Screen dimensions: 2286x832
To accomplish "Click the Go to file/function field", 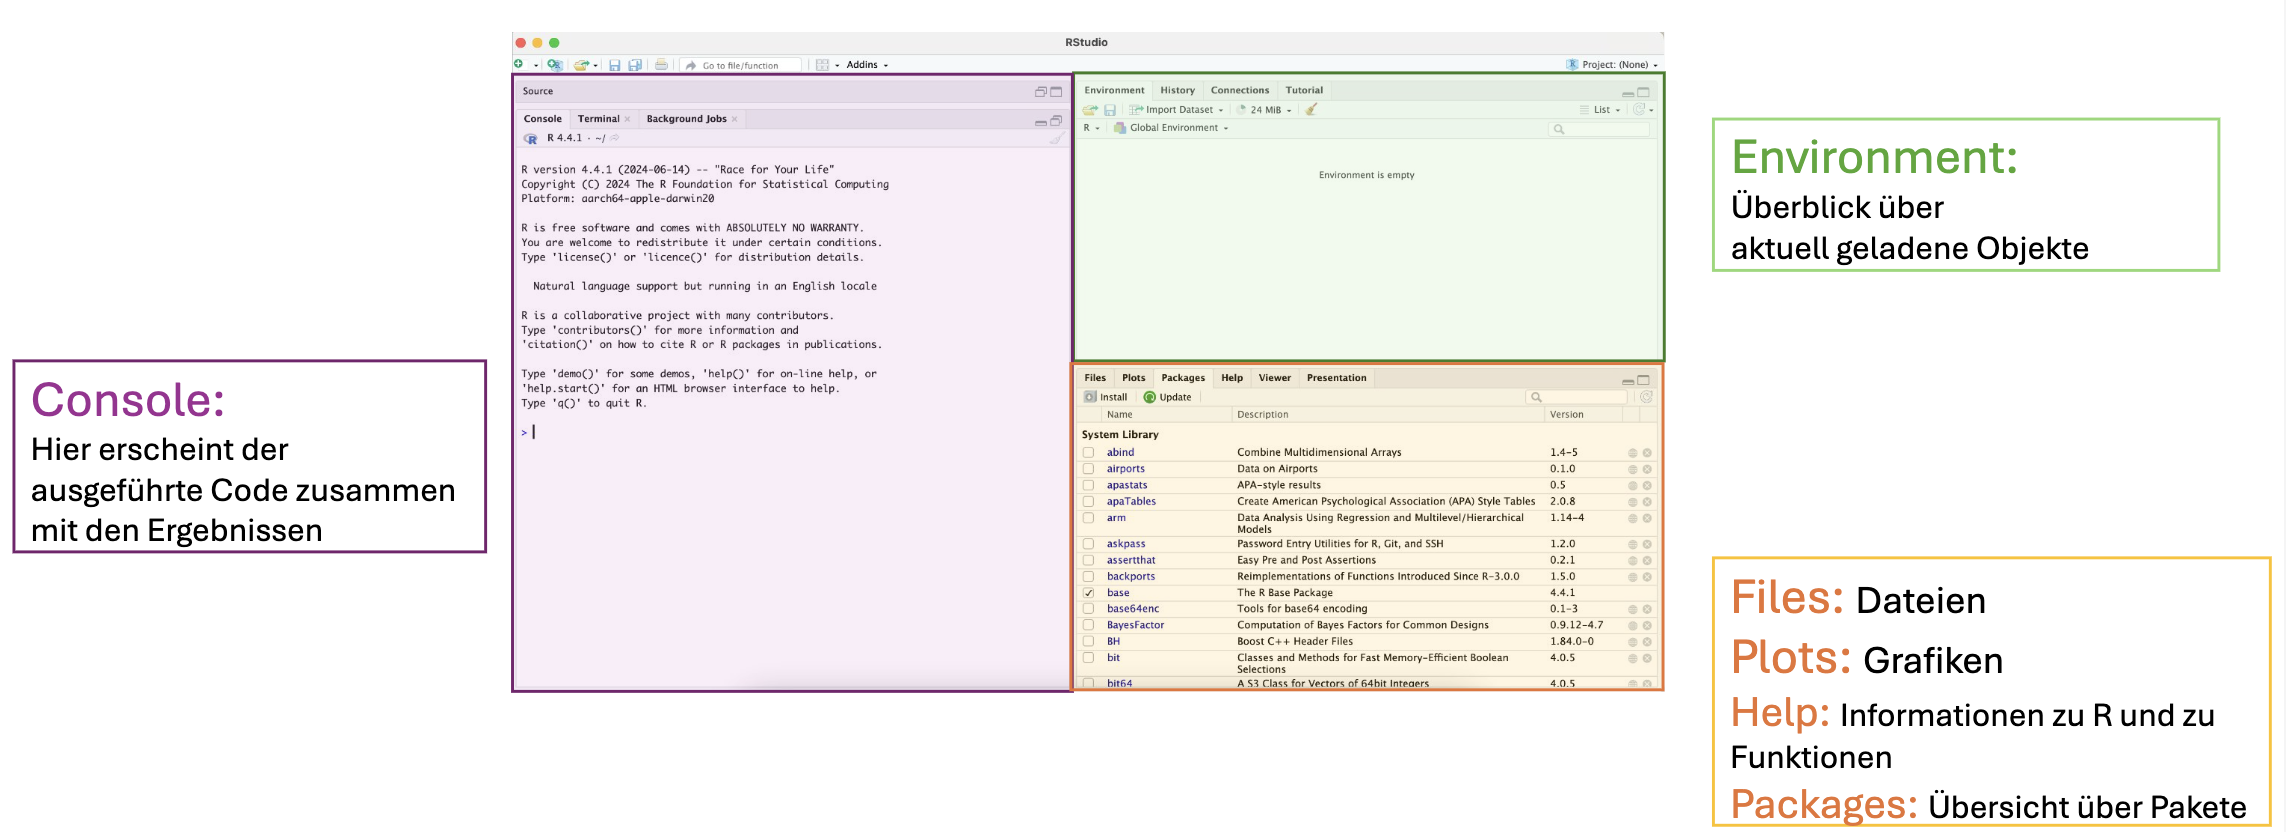I will (741, 65).
